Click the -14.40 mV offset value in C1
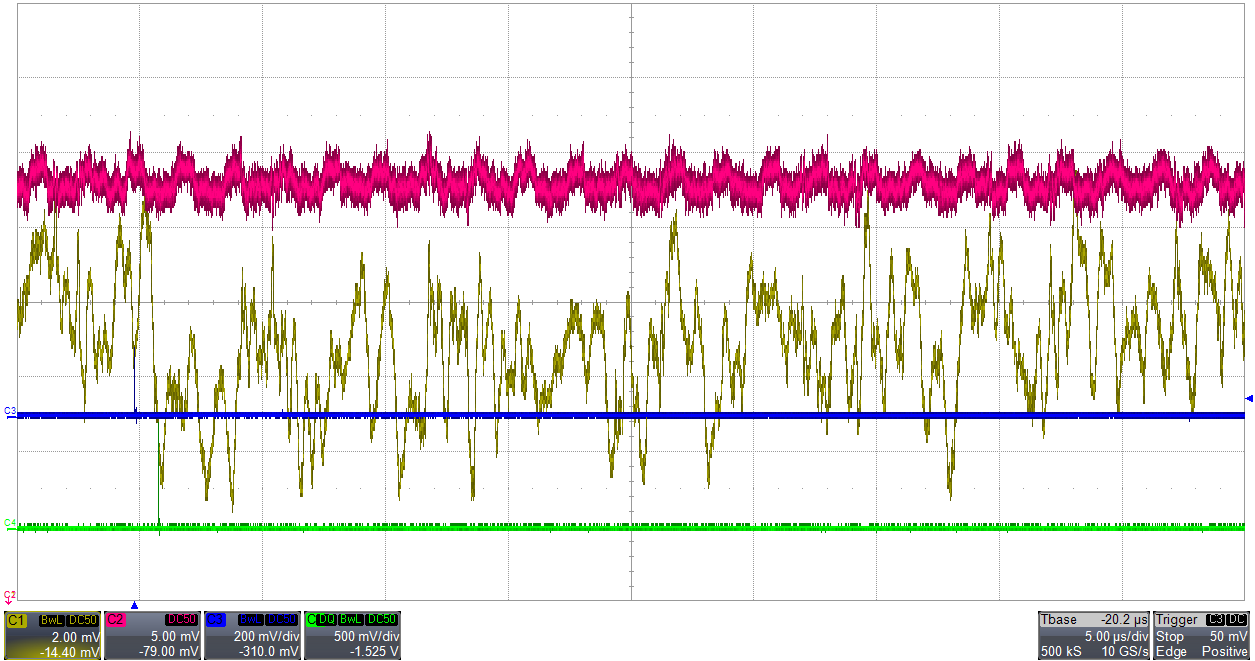The width and height of the screenshot is (1255, 661). [70, 652]
